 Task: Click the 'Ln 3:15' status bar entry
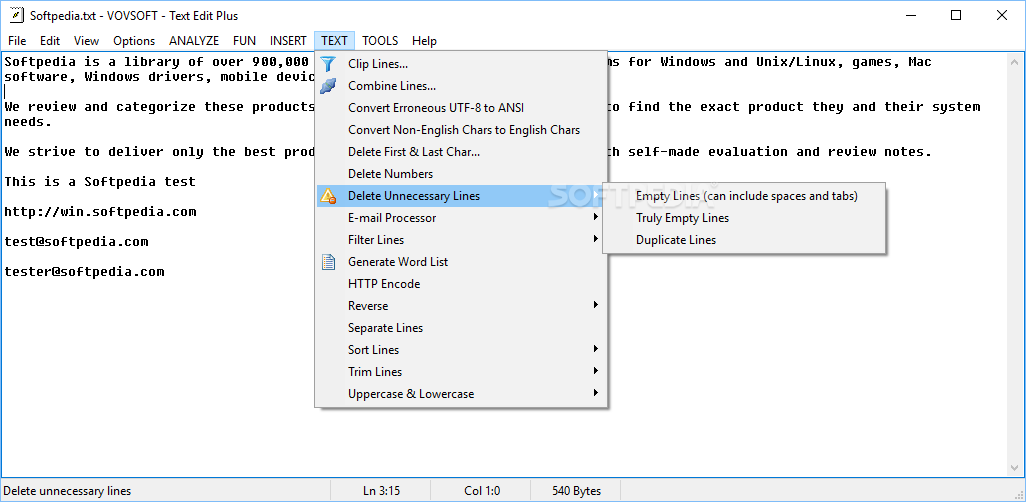point(381,491)
